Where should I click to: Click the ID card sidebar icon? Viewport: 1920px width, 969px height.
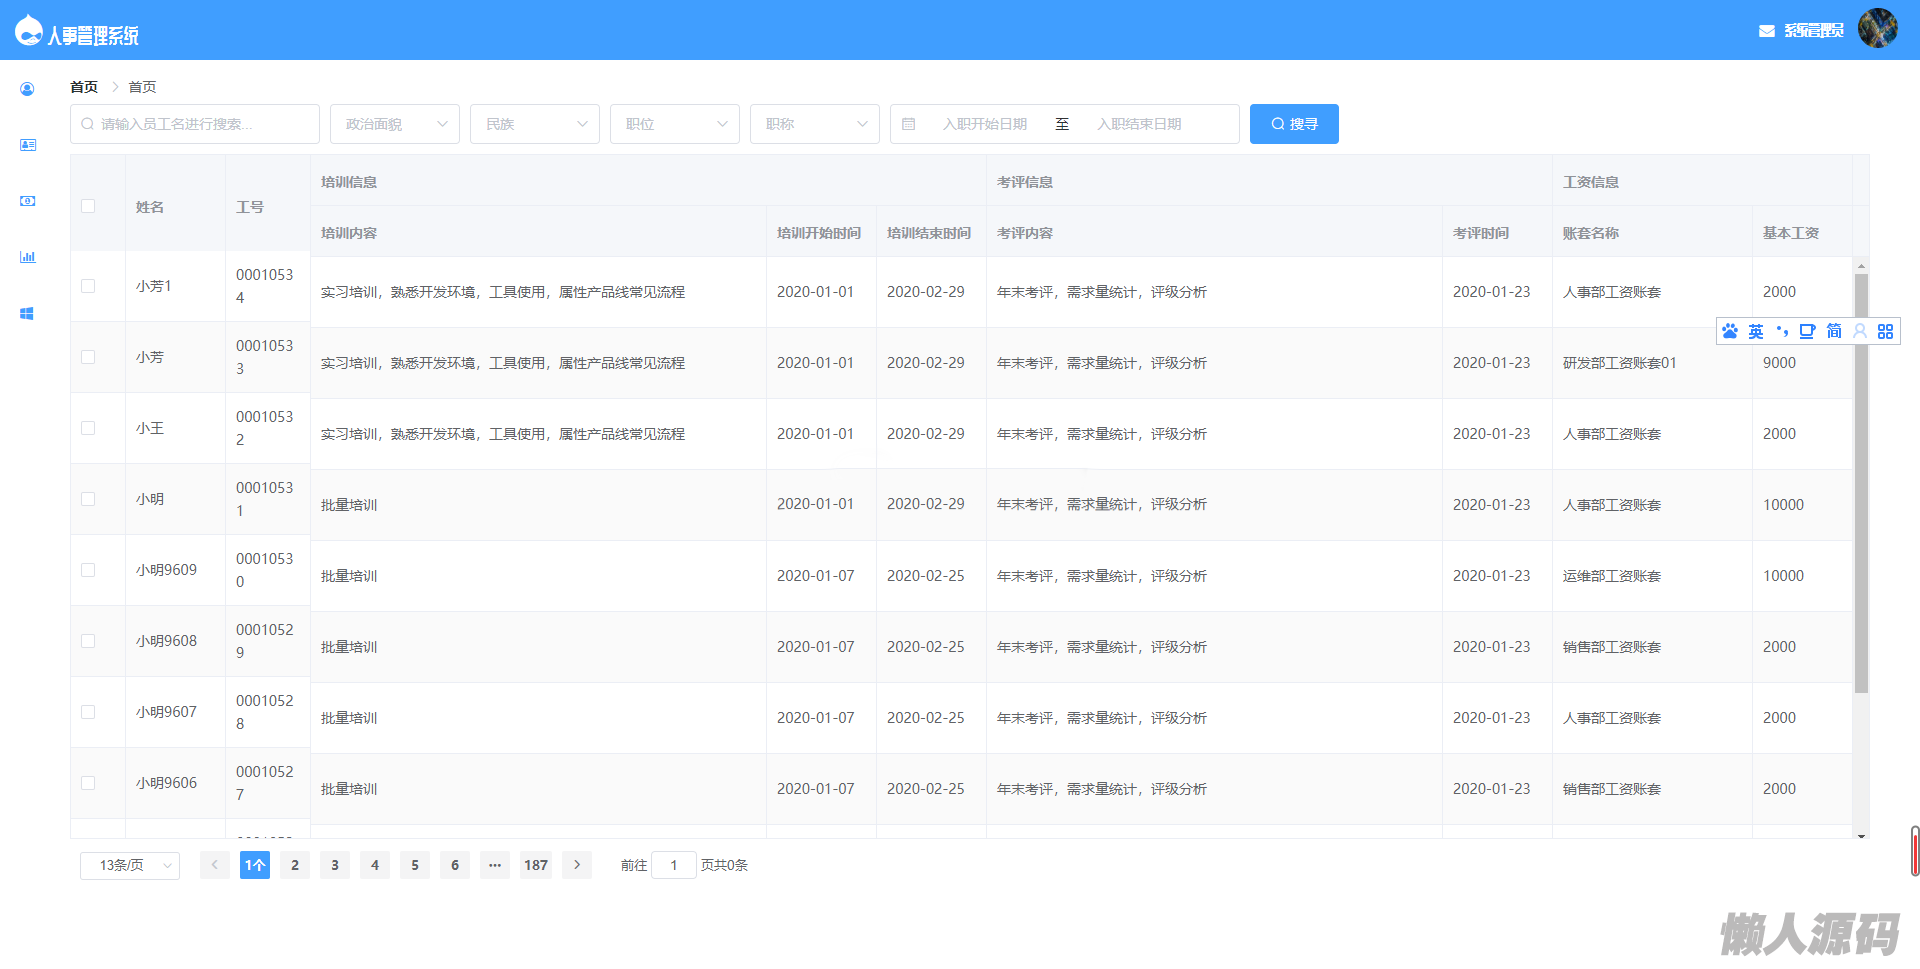(x=27, y=145)
